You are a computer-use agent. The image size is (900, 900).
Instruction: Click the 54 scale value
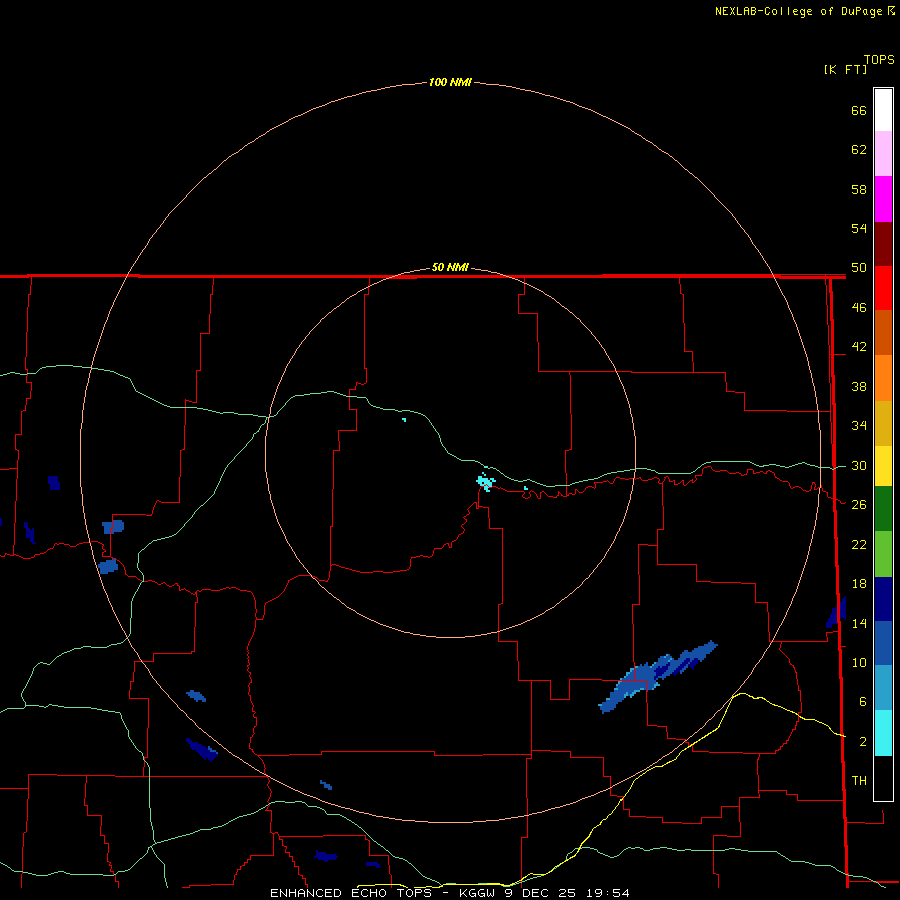point(859,228)
